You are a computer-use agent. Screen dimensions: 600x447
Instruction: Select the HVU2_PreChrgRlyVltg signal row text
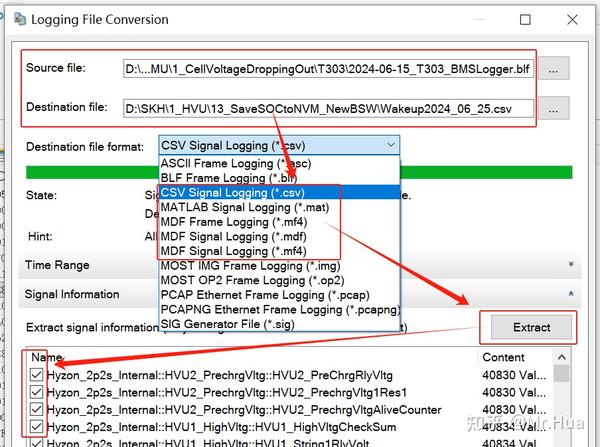tap(220, 375)
